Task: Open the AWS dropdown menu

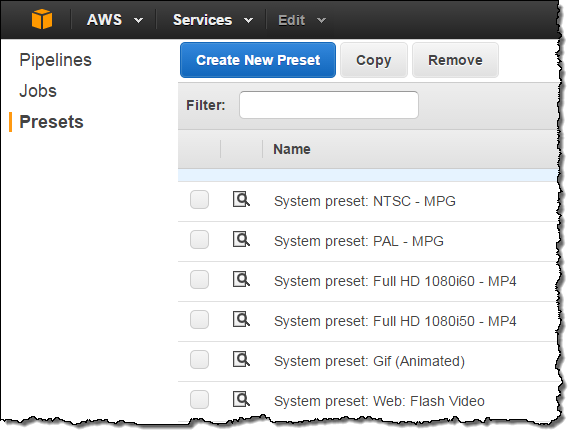Action: [x=114, y=20]
